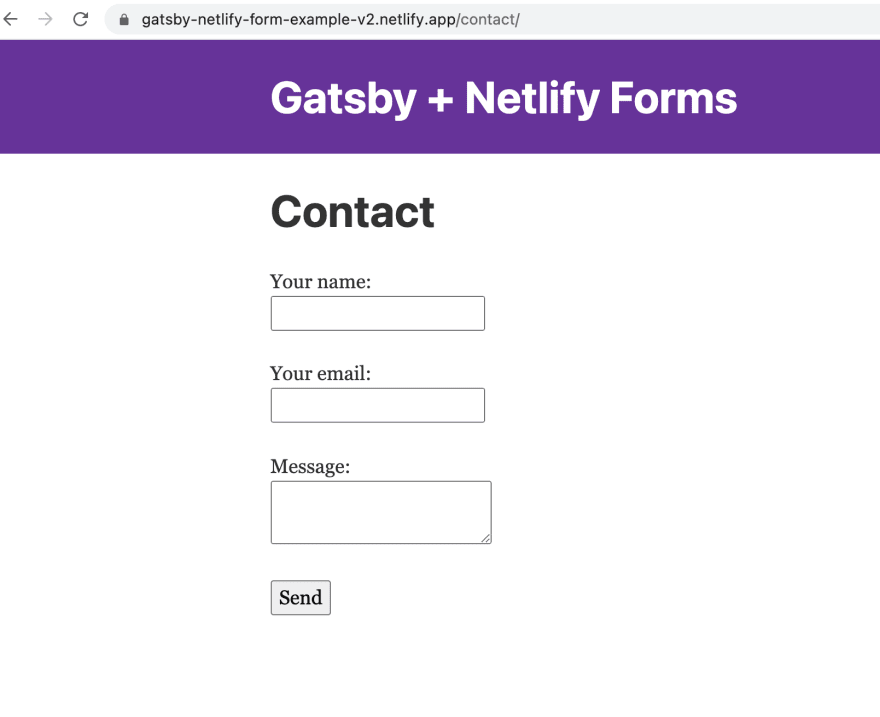Click the browser forward arrow
The width and height of the screenshot is (880, 717).
point(45,19)
